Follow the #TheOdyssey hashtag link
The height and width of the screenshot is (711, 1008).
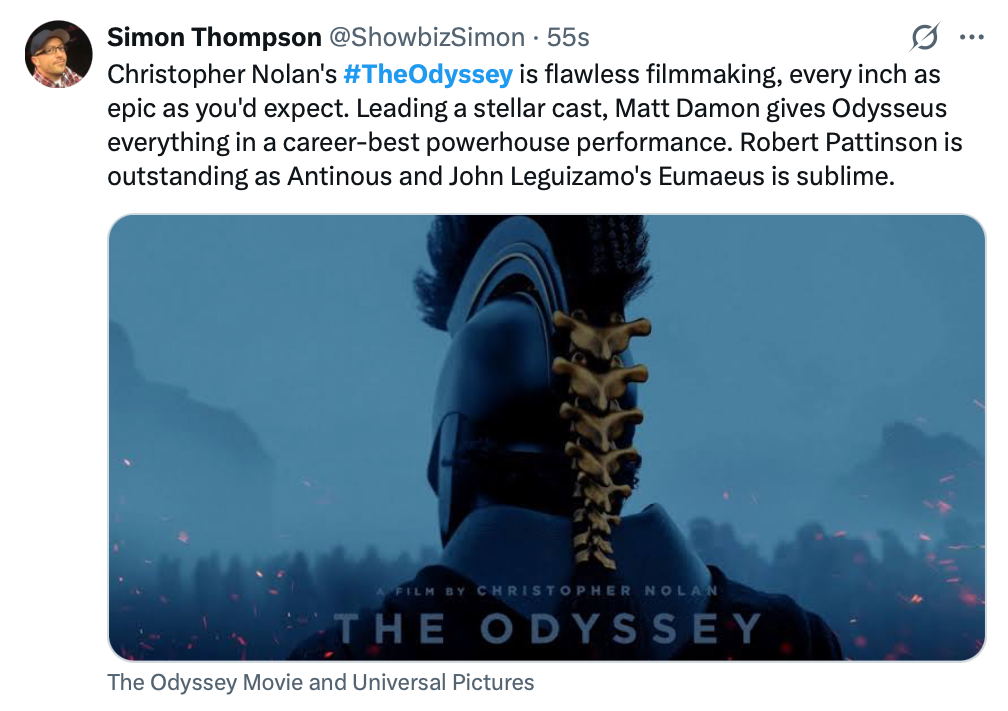(x=428, y=75)
